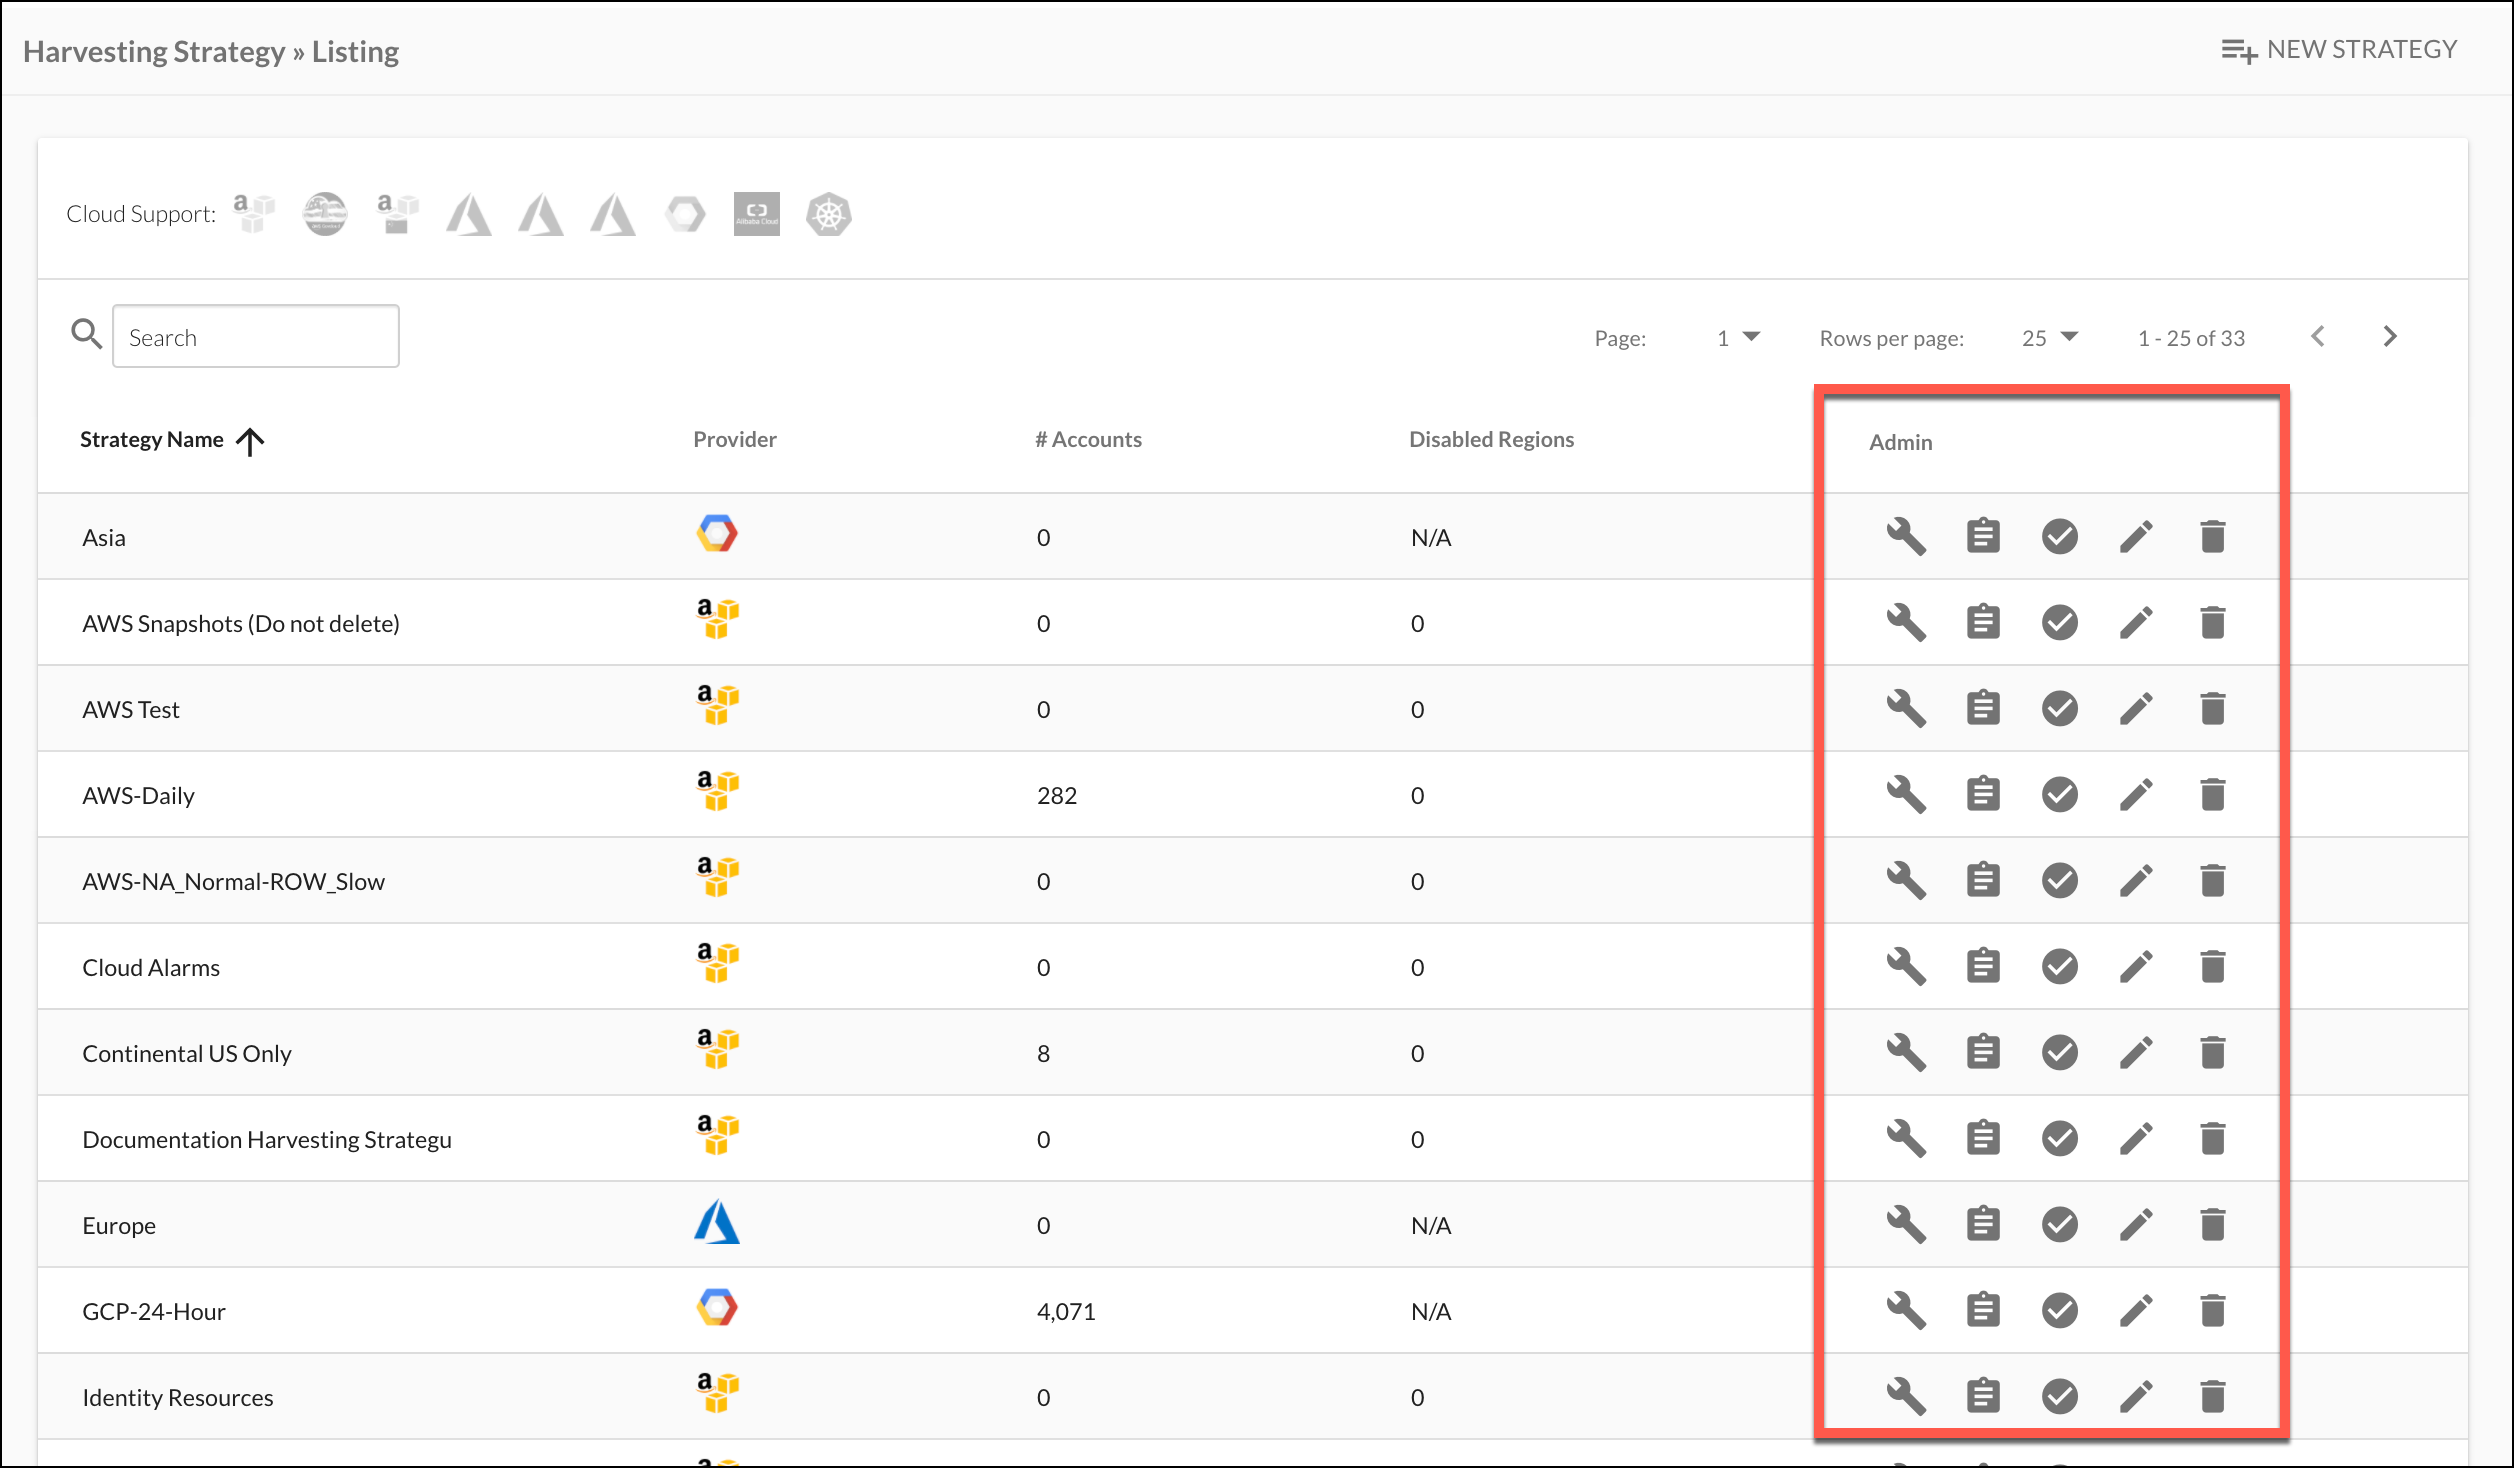Toggle checkmark circle for AWS-NA_Normal-ROW_Slow
2514x1468 pixels.
click(x=2060, y=881)
